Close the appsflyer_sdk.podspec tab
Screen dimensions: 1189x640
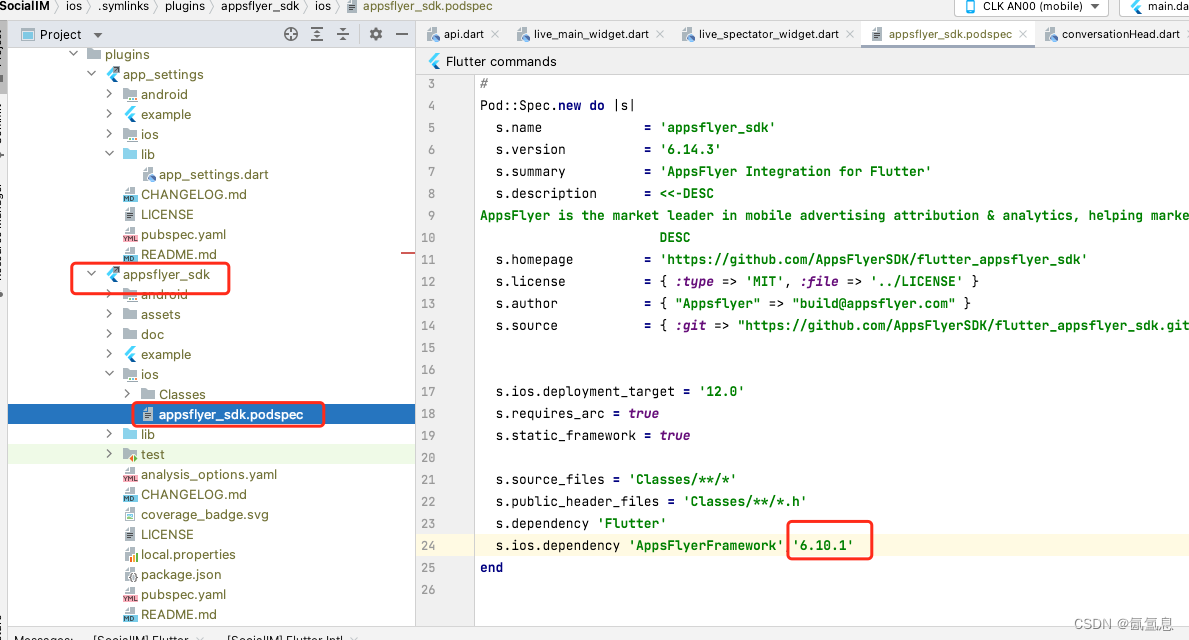click(x=1023, y=34)
